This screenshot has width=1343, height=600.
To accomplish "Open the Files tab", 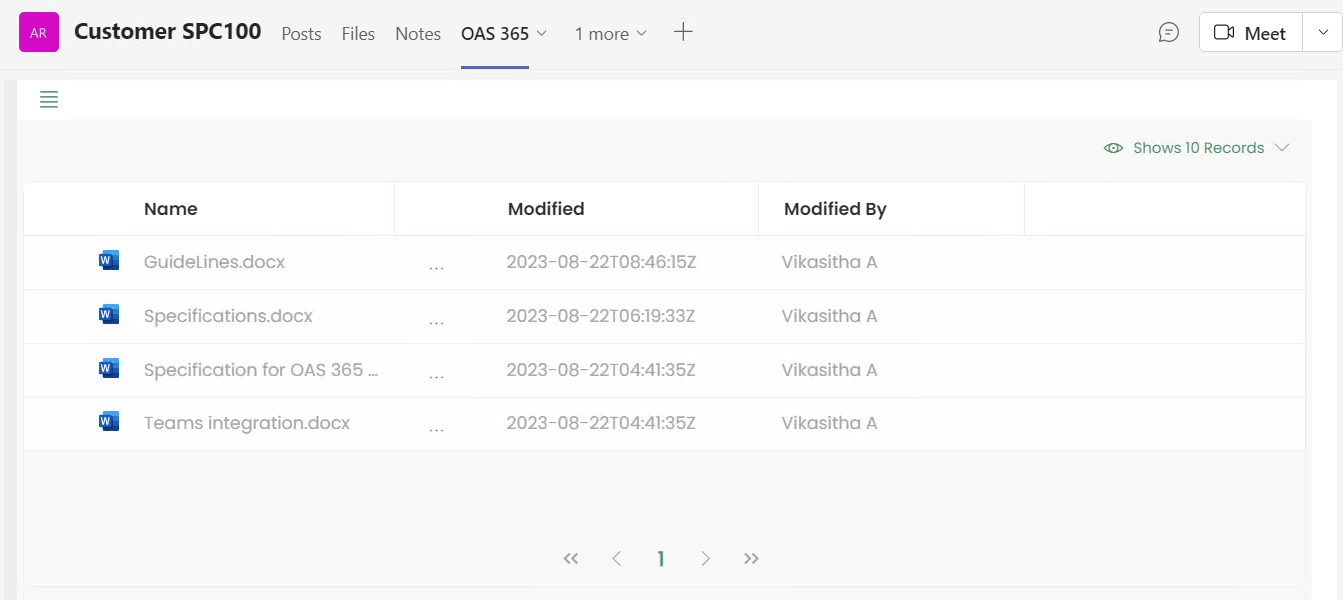I will tap(358, 34).
